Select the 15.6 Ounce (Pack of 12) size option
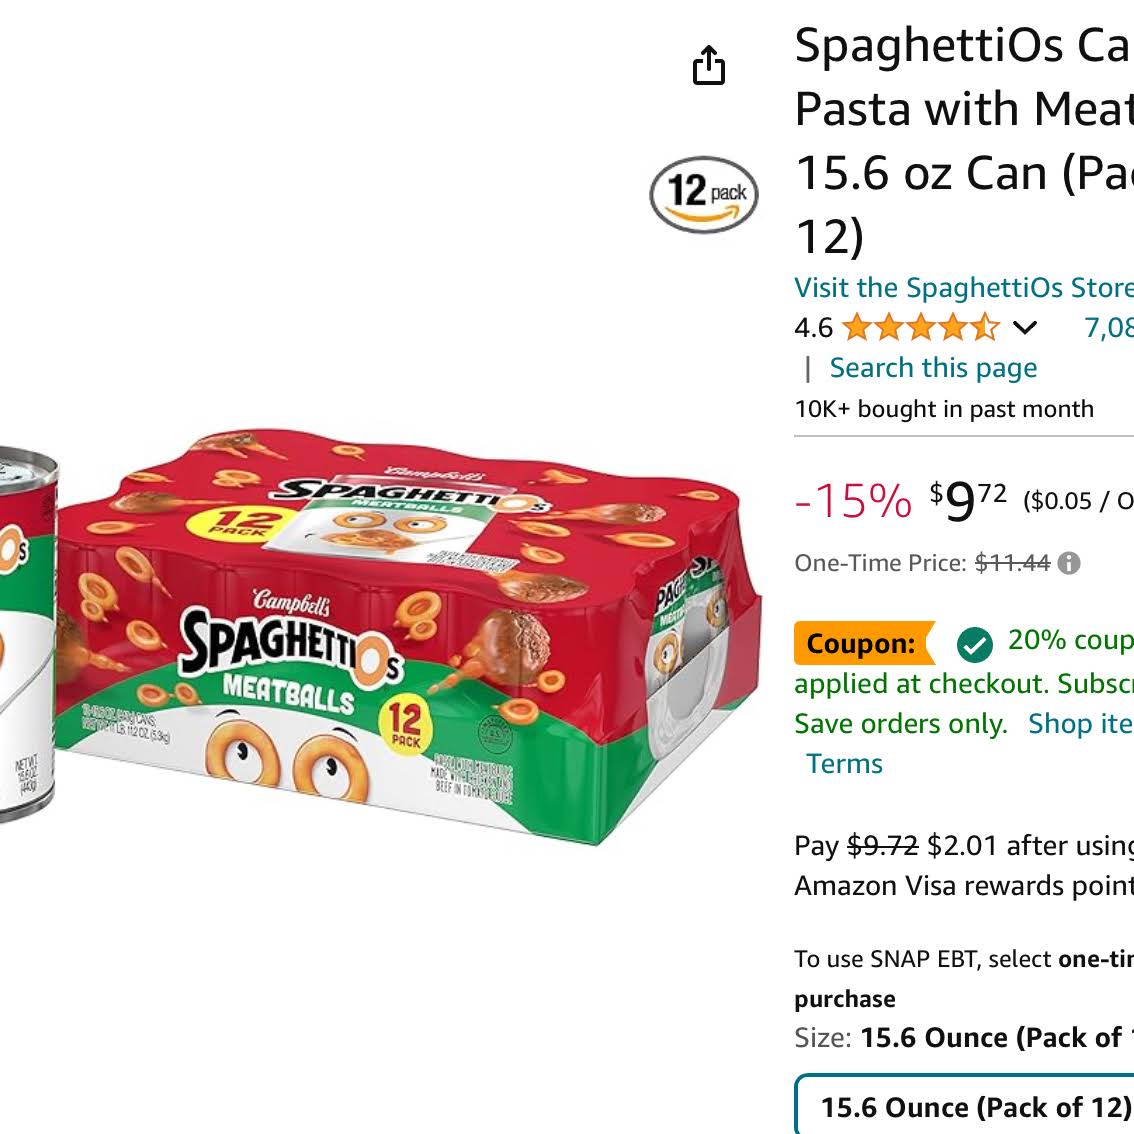Viewport: 1134px width, 1134px height. [964, 1105]
